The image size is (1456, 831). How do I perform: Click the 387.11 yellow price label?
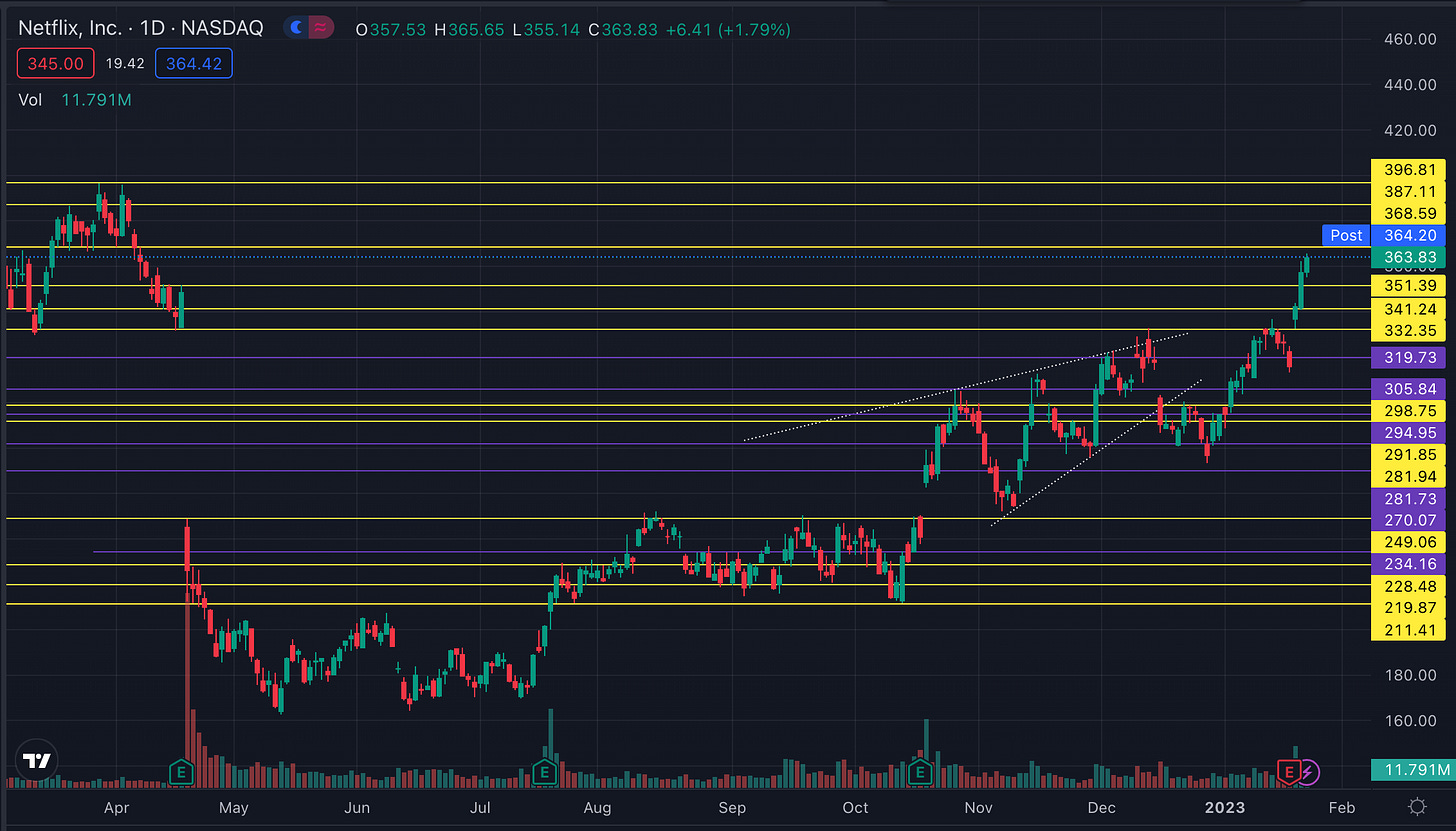pos(1410,191)
